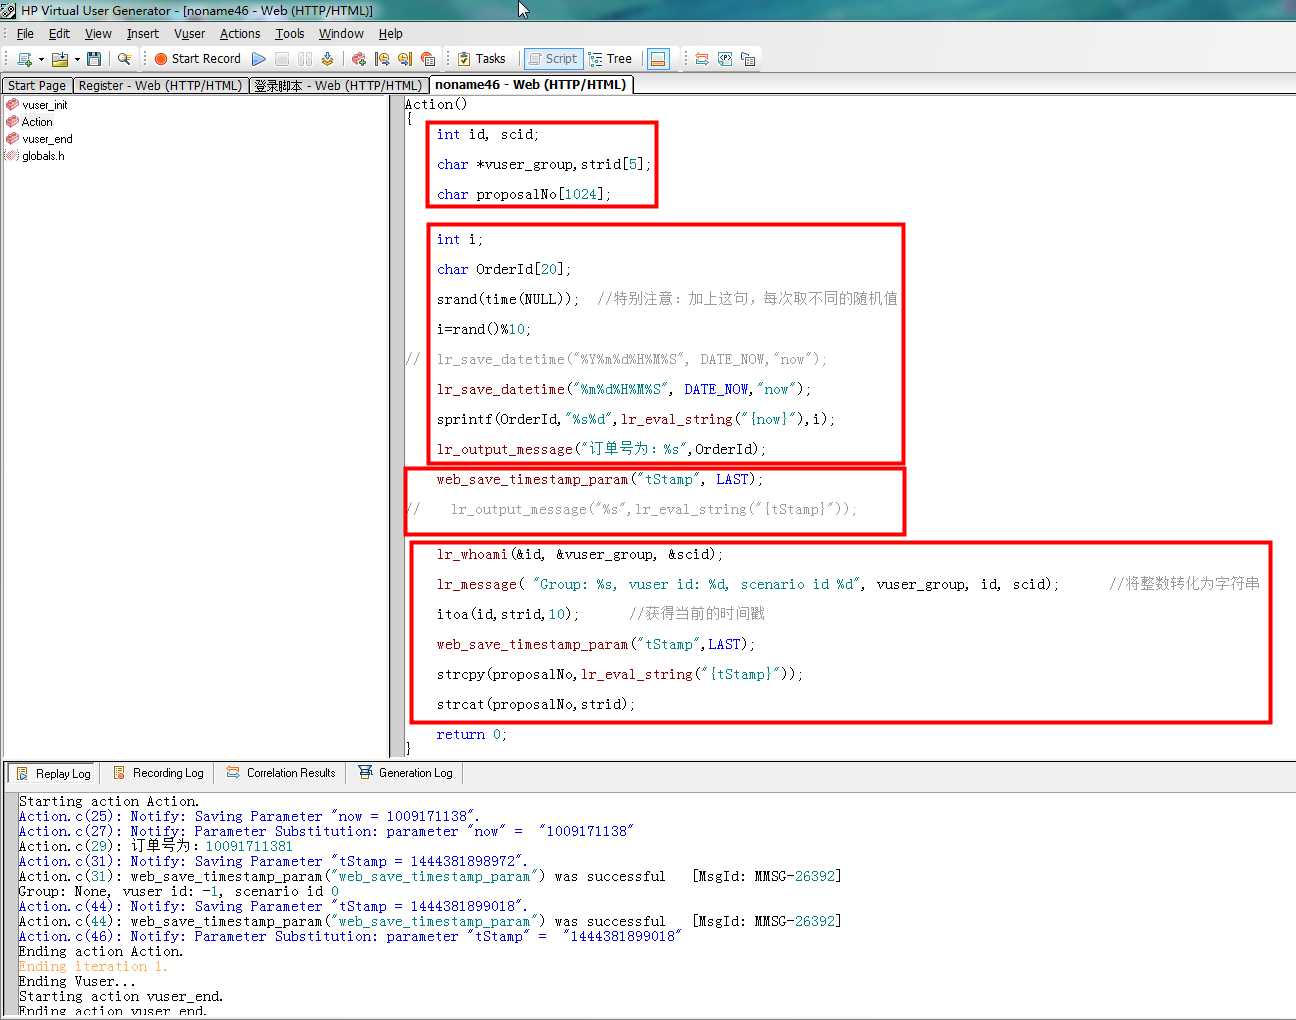
Task: Save the script with the floppy icon
Action: pyautogui.click(x=94, y=59)
